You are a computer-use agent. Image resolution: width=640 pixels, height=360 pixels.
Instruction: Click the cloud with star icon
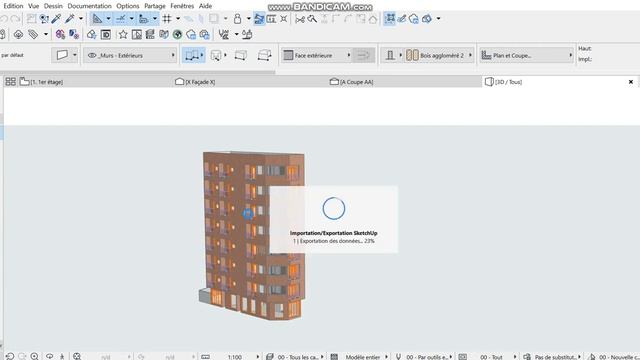[x=92, y=34]
